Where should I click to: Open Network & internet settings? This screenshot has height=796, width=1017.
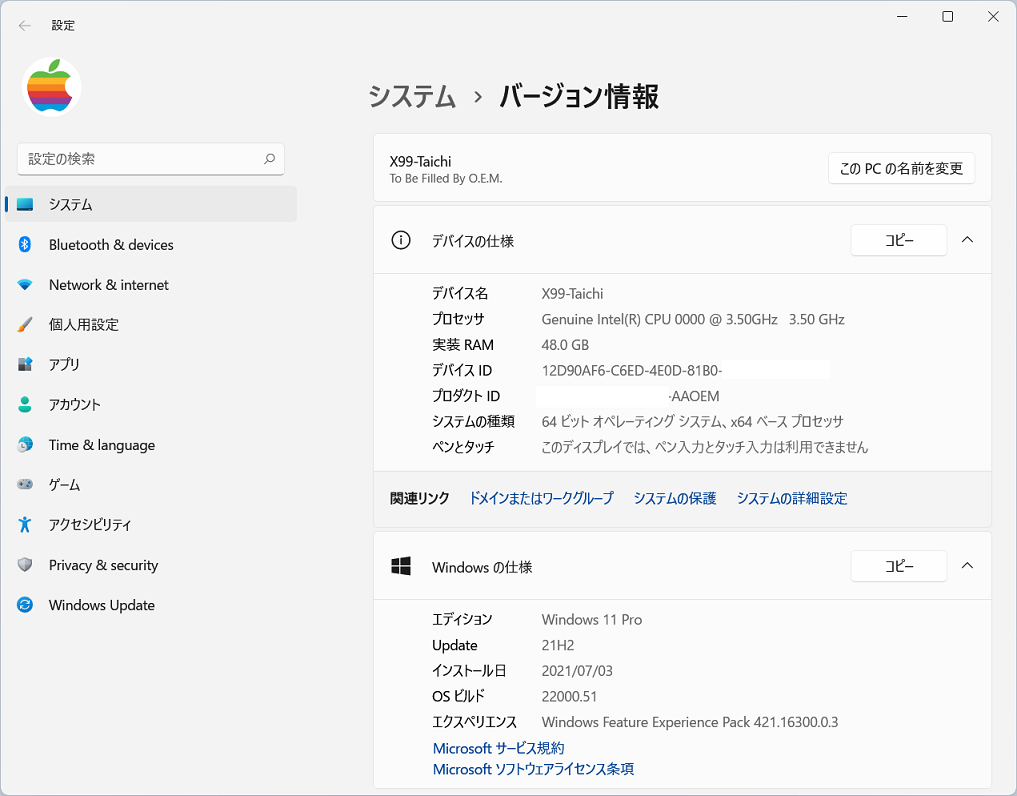(151, 285)
